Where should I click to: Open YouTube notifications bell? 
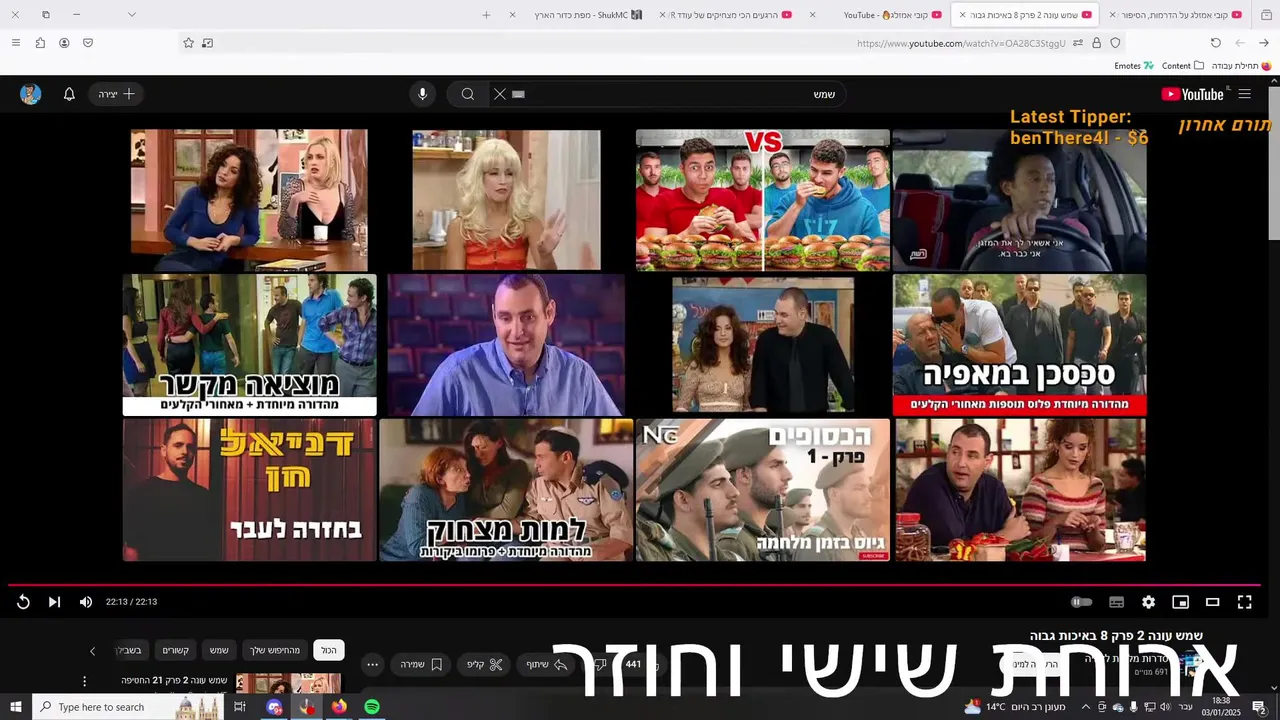point(69,94)
